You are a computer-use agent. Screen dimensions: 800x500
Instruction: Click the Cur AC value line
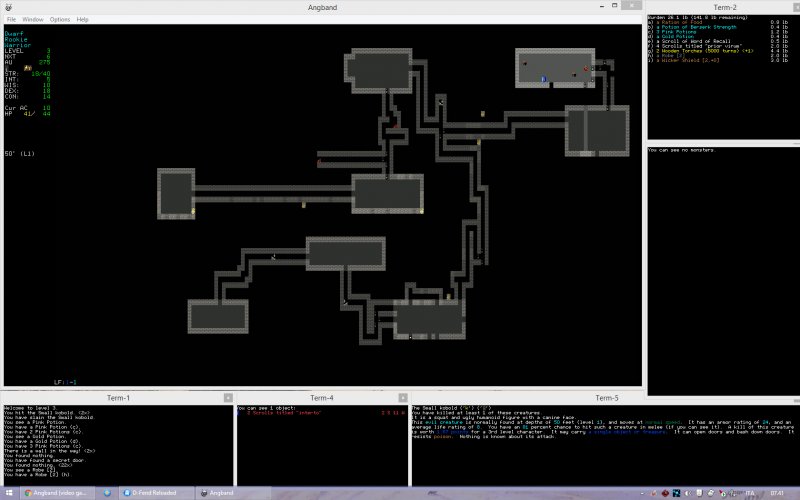click(x=28, y=108)
